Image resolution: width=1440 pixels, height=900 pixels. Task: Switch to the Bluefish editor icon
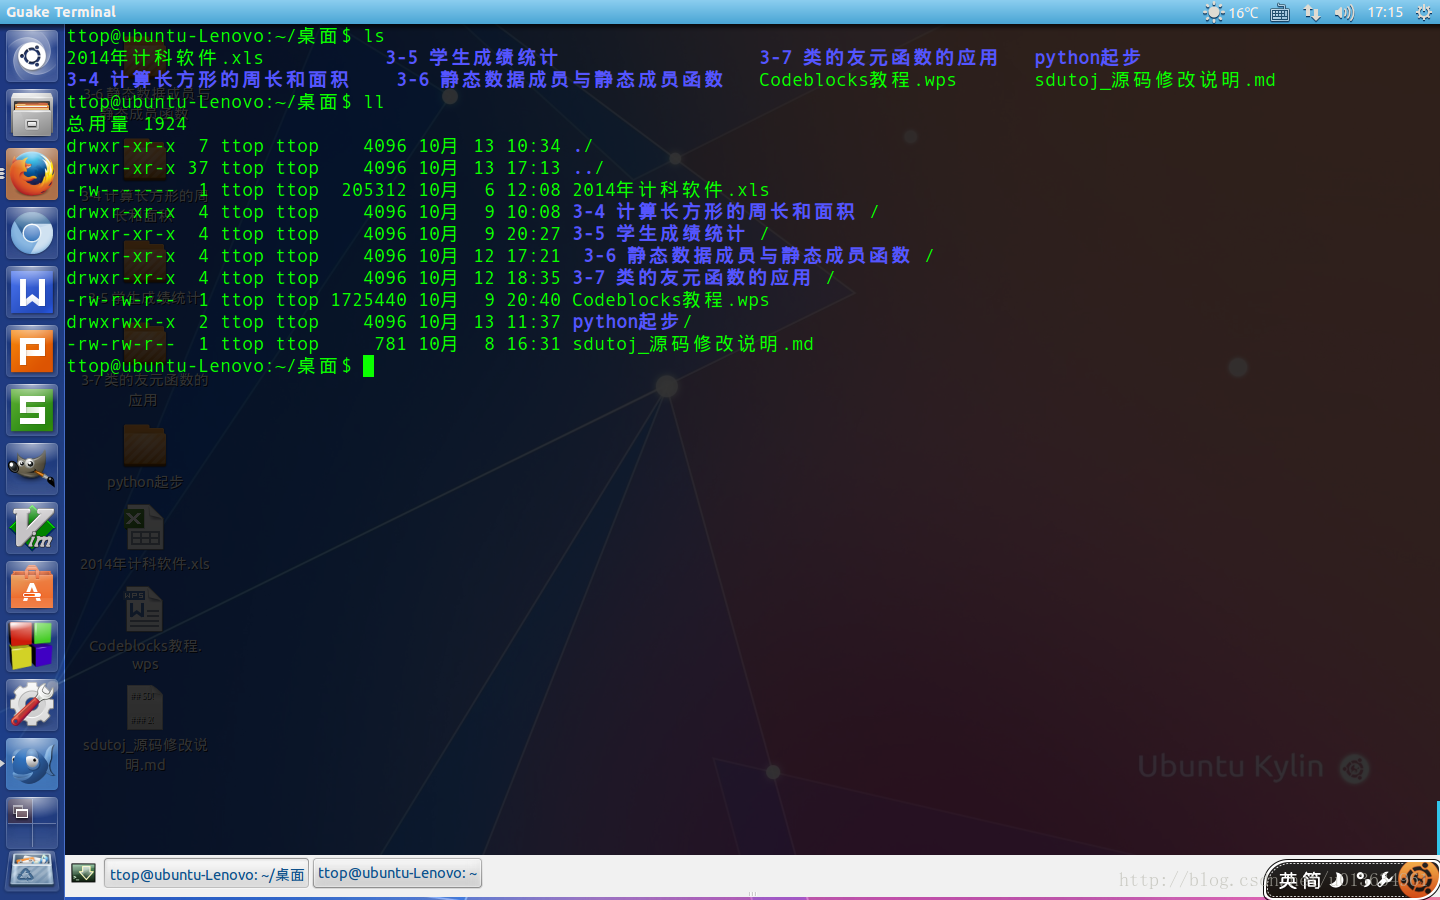32,765
